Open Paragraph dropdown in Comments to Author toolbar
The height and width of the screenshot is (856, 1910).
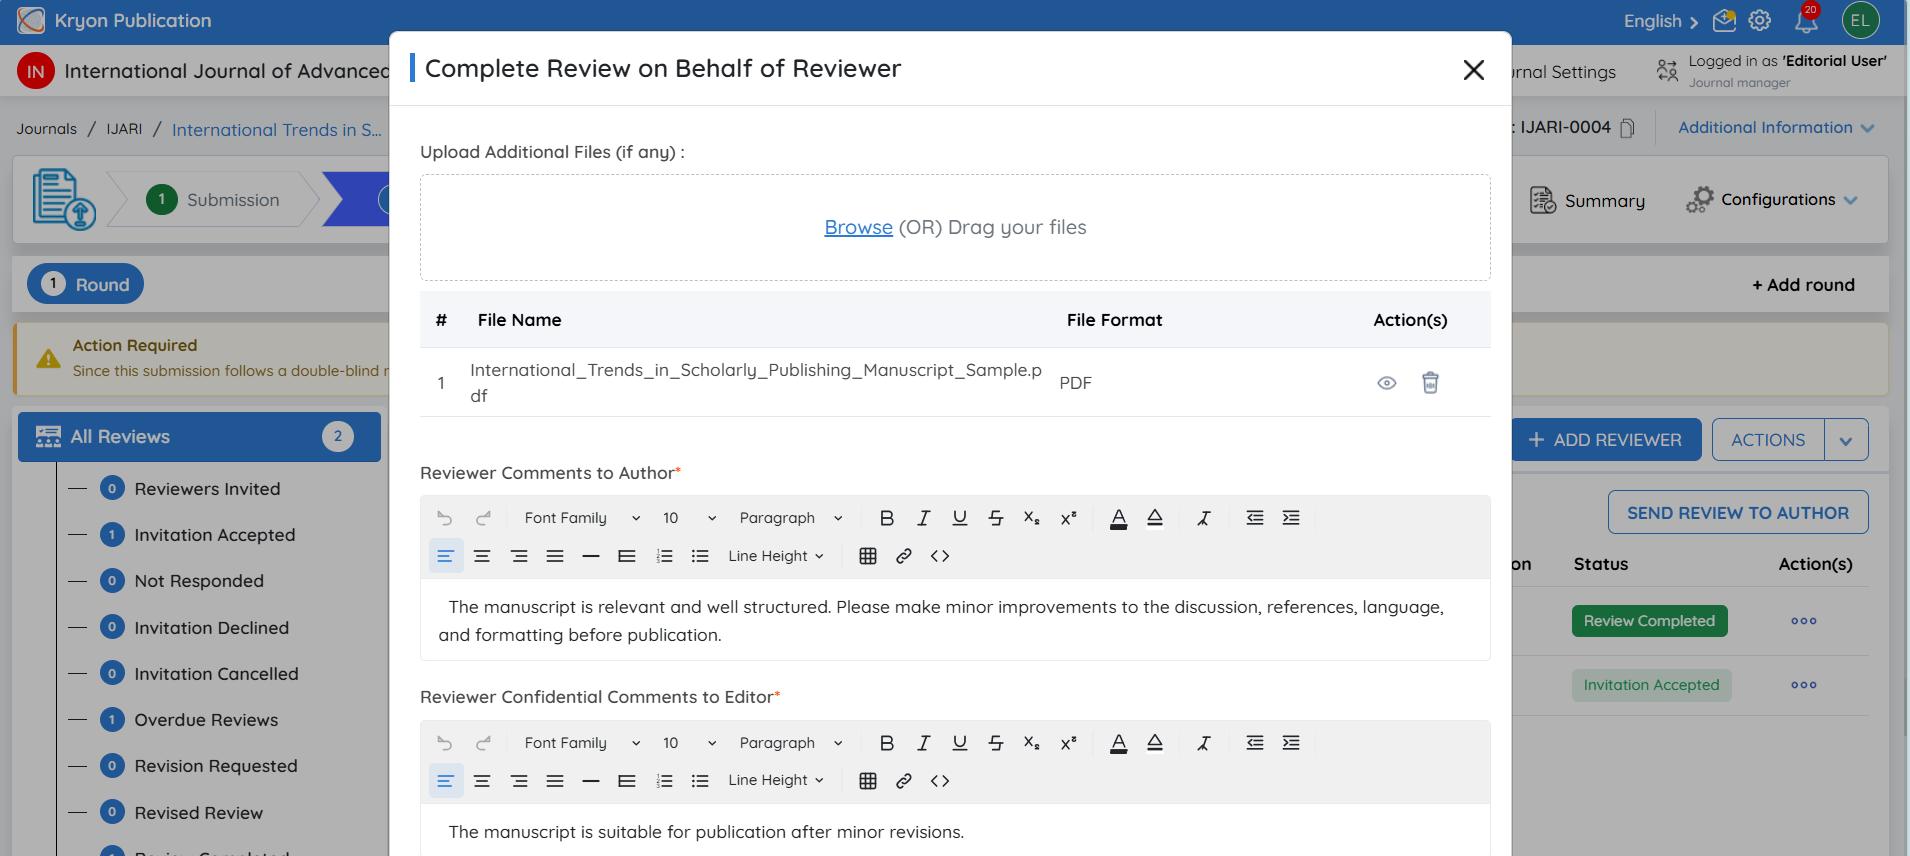(x=791, y=518)
